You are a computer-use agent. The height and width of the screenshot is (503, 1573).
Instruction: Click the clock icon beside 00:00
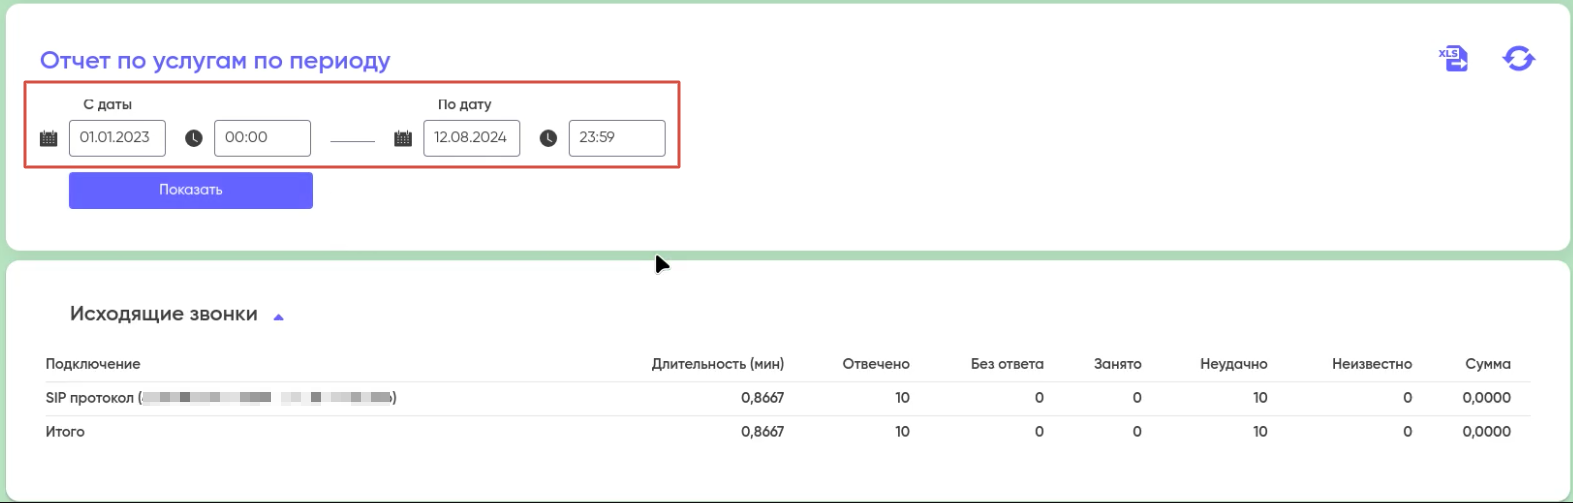tap(194, 138)
